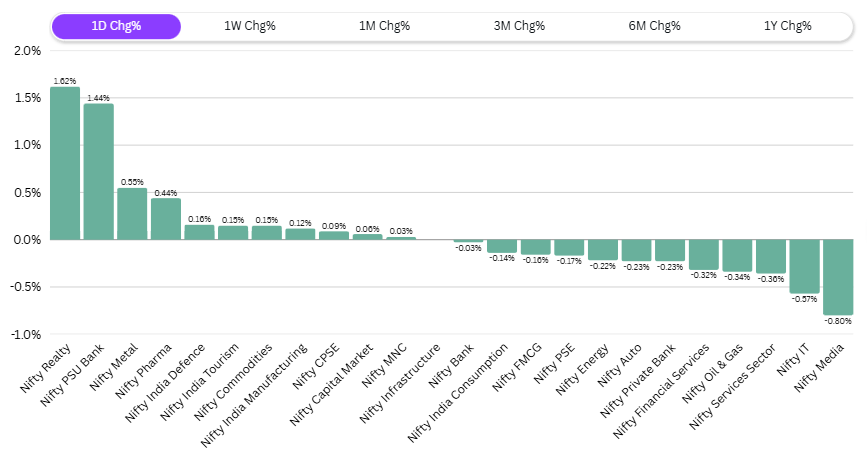Select the 1Y Chg% tab
The width and height of the screenshot is (867, 457).
pyautogui.click(x=789, y=26)
